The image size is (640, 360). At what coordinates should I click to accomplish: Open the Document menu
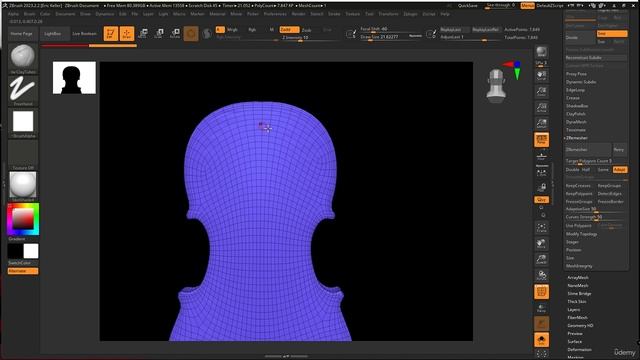(65, 14)
